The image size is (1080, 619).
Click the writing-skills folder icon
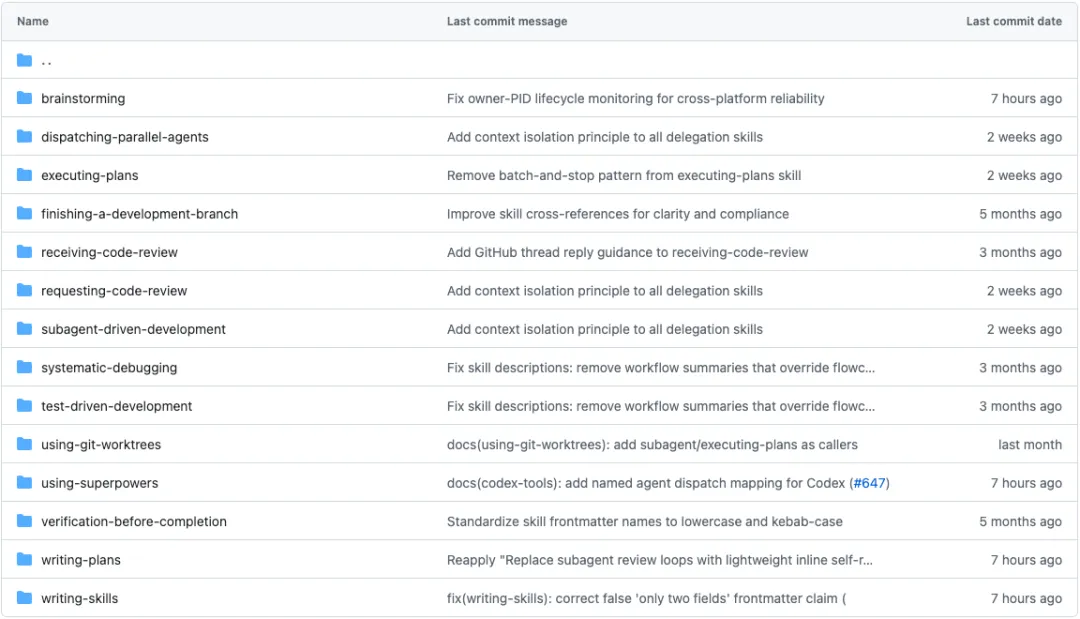point(25,598)
